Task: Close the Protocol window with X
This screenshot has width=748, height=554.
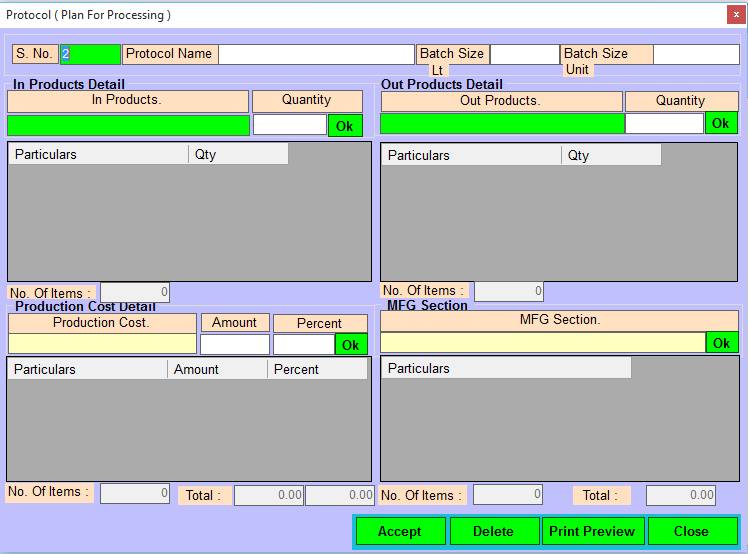Action: pyautogui.click(x=736, y=14)
